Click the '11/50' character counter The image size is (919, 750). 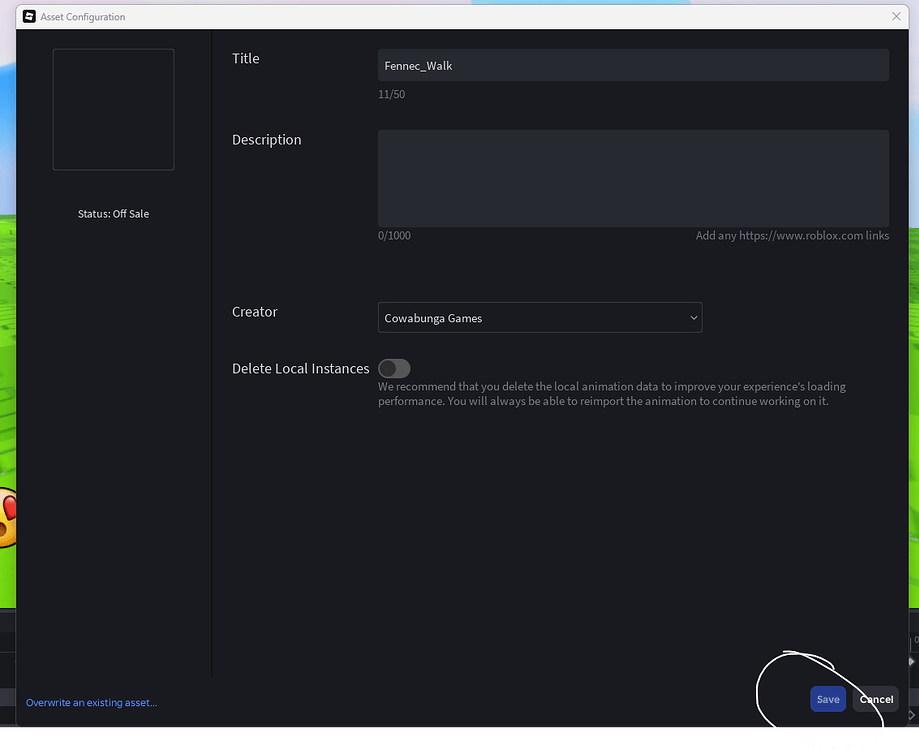(x=392, y=94)
